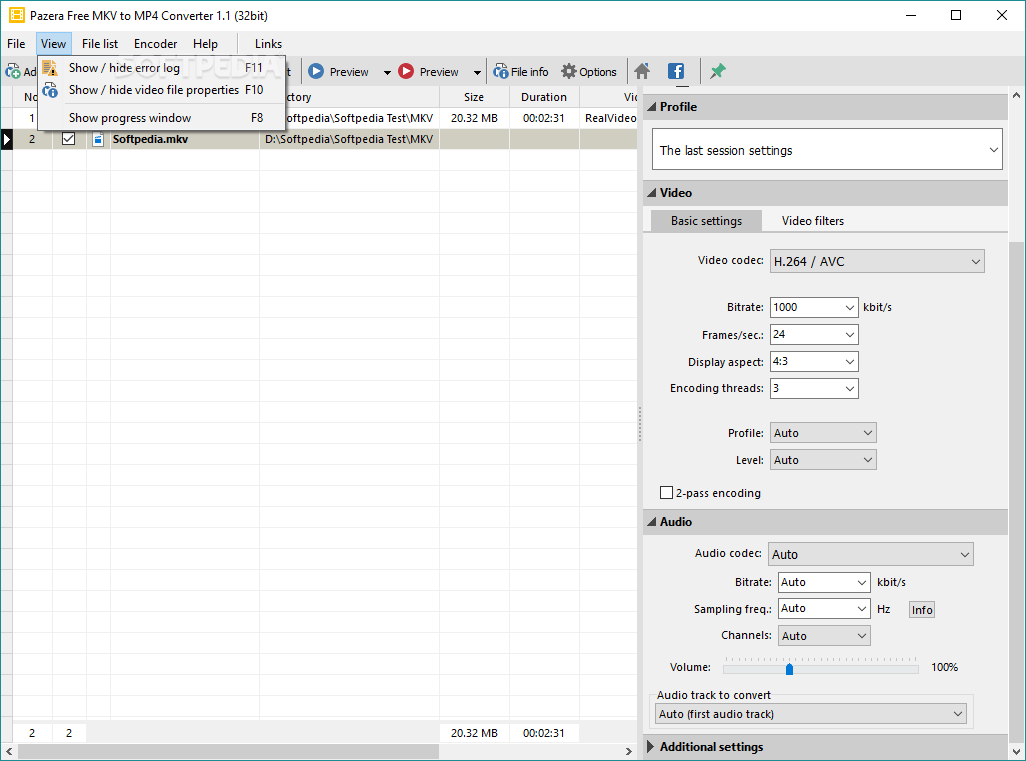The width and height of the screenshot is (1026, 761).
Task: Uncheck the Softpedia.mkv row checkbox
Action: click(x=68, y=139)
